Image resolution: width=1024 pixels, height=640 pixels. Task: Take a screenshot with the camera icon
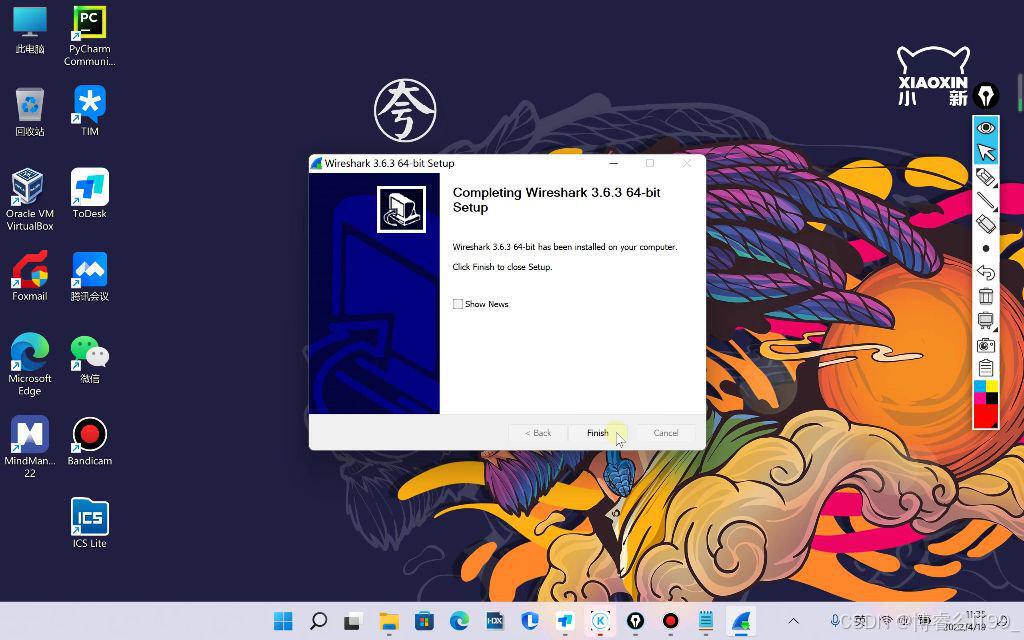(985, 345)
